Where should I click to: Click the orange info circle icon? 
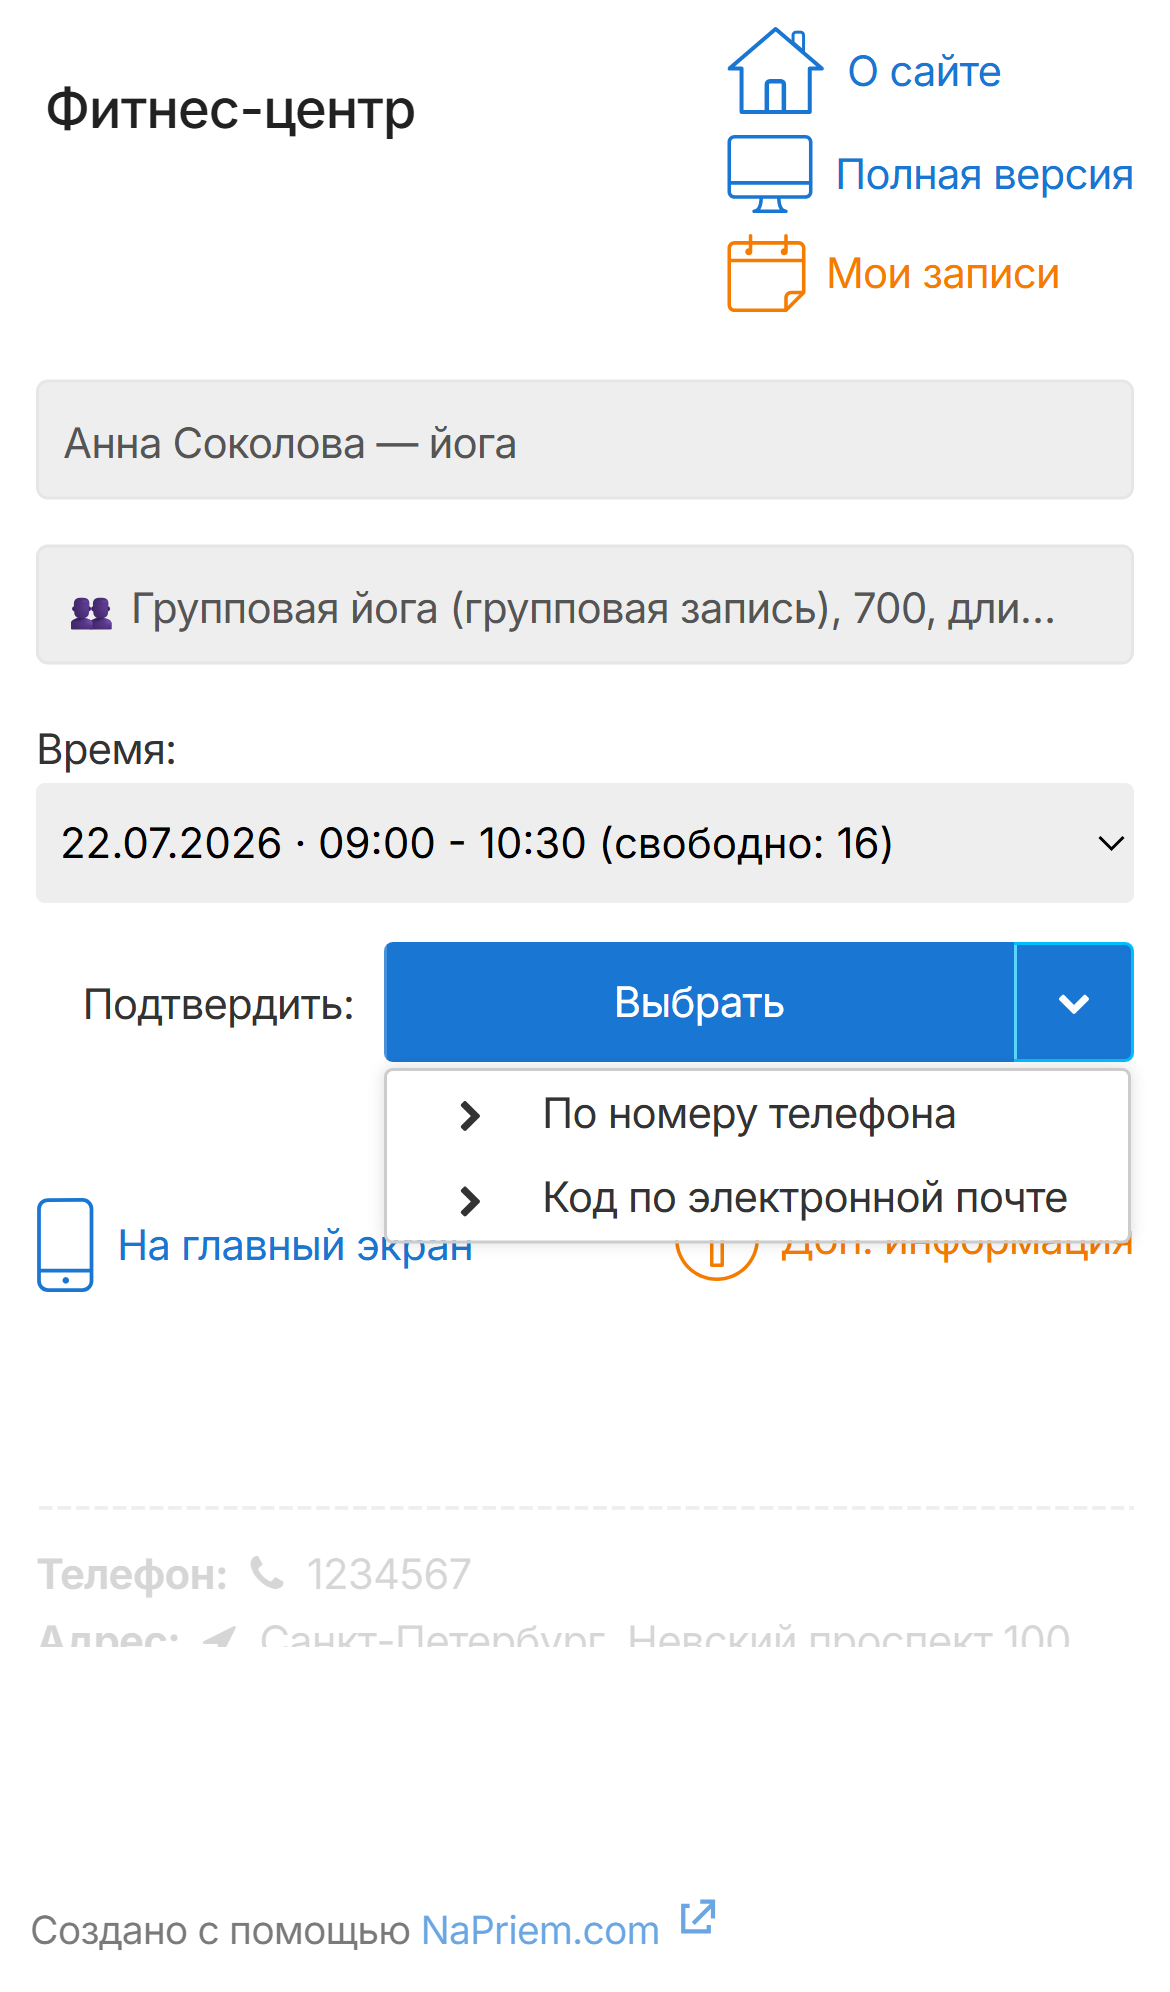(716, 1260)
